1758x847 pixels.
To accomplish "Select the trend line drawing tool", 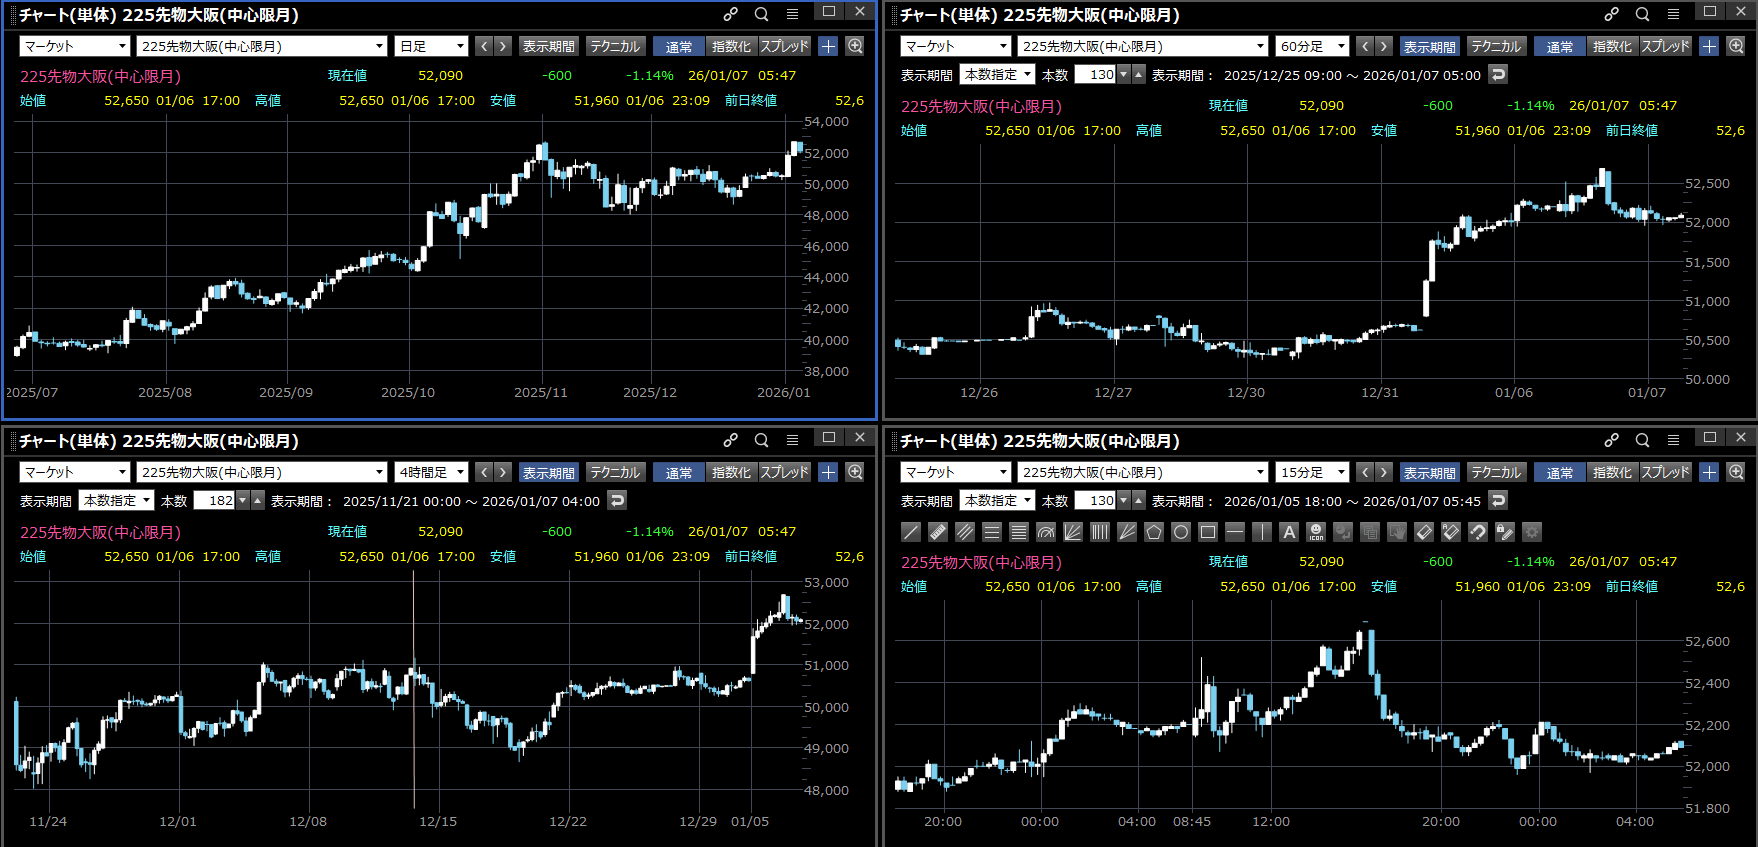I will pos(911,532).
